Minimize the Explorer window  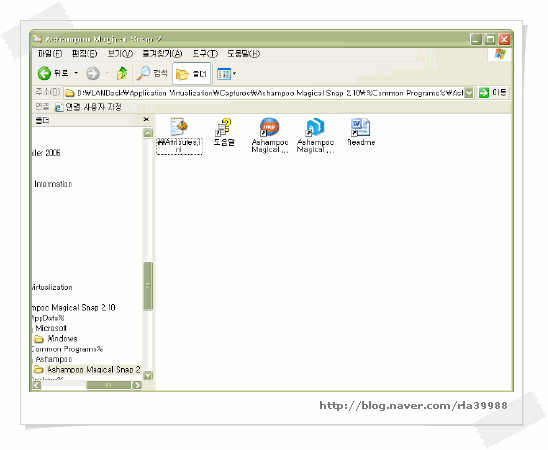click(476, 39)
